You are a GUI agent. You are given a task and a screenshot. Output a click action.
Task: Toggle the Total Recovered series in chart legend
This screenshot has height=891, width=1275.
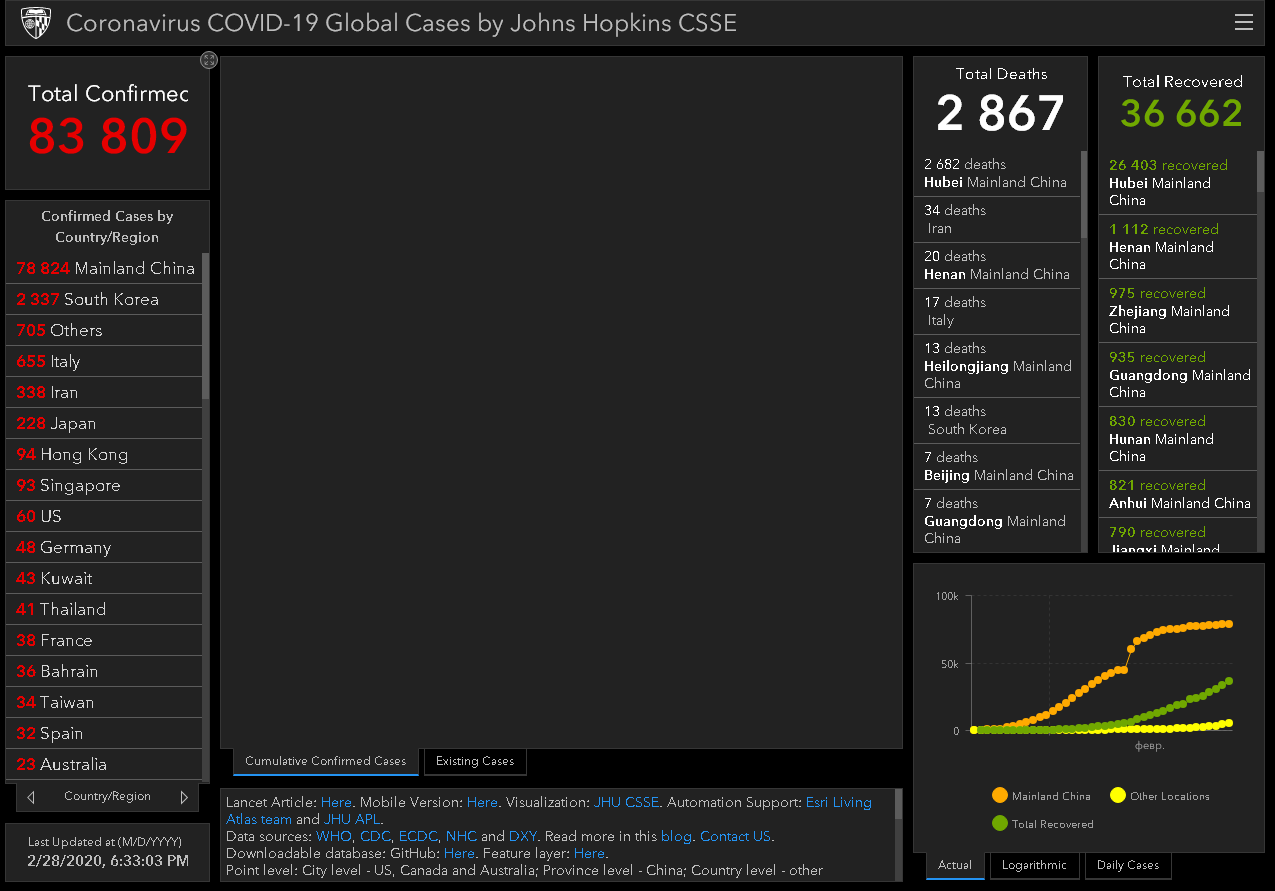1043,824
